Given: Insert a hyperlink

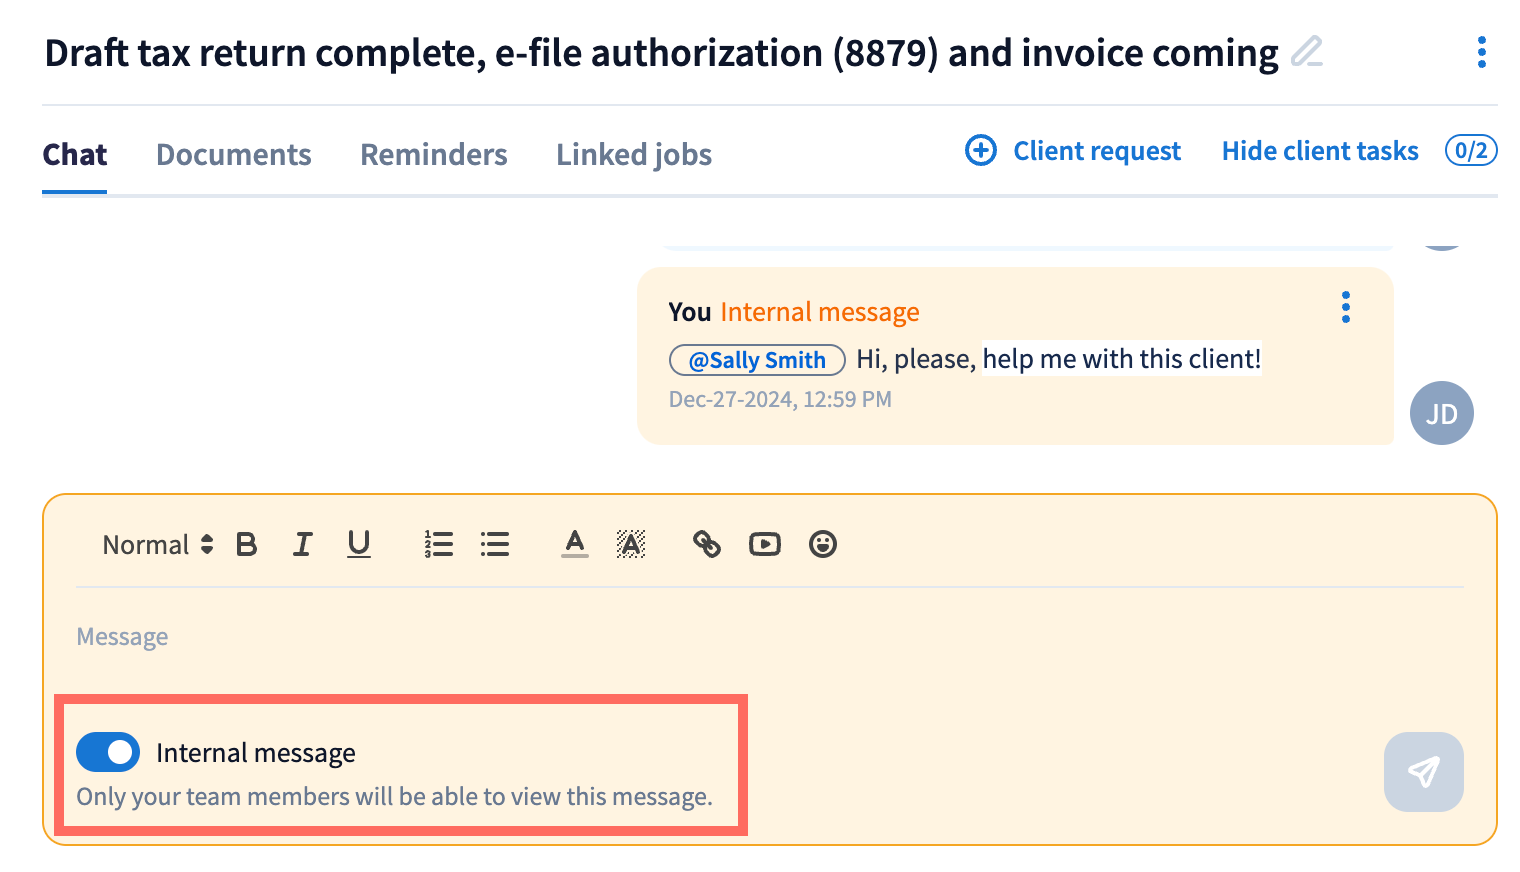Looking at the screenshot, I should pyautogui.click(x=707, y=544).
